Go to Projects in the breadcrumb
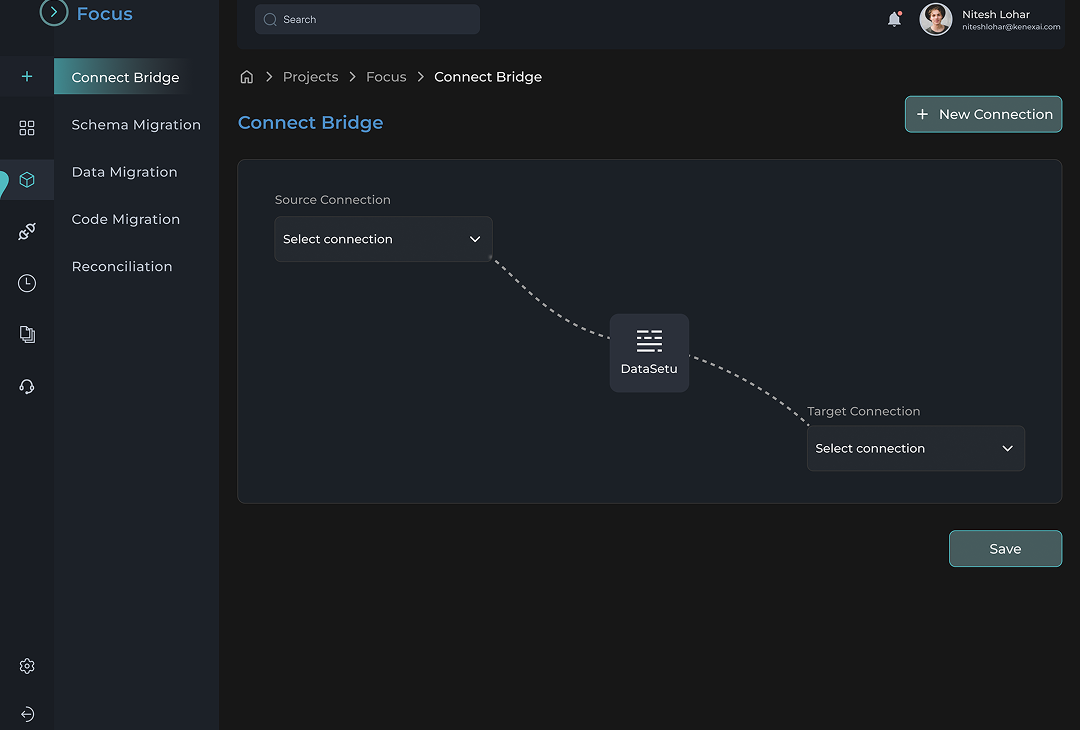Image resolution: width=1080 pixels, height=730 pixels. point(311,77)
